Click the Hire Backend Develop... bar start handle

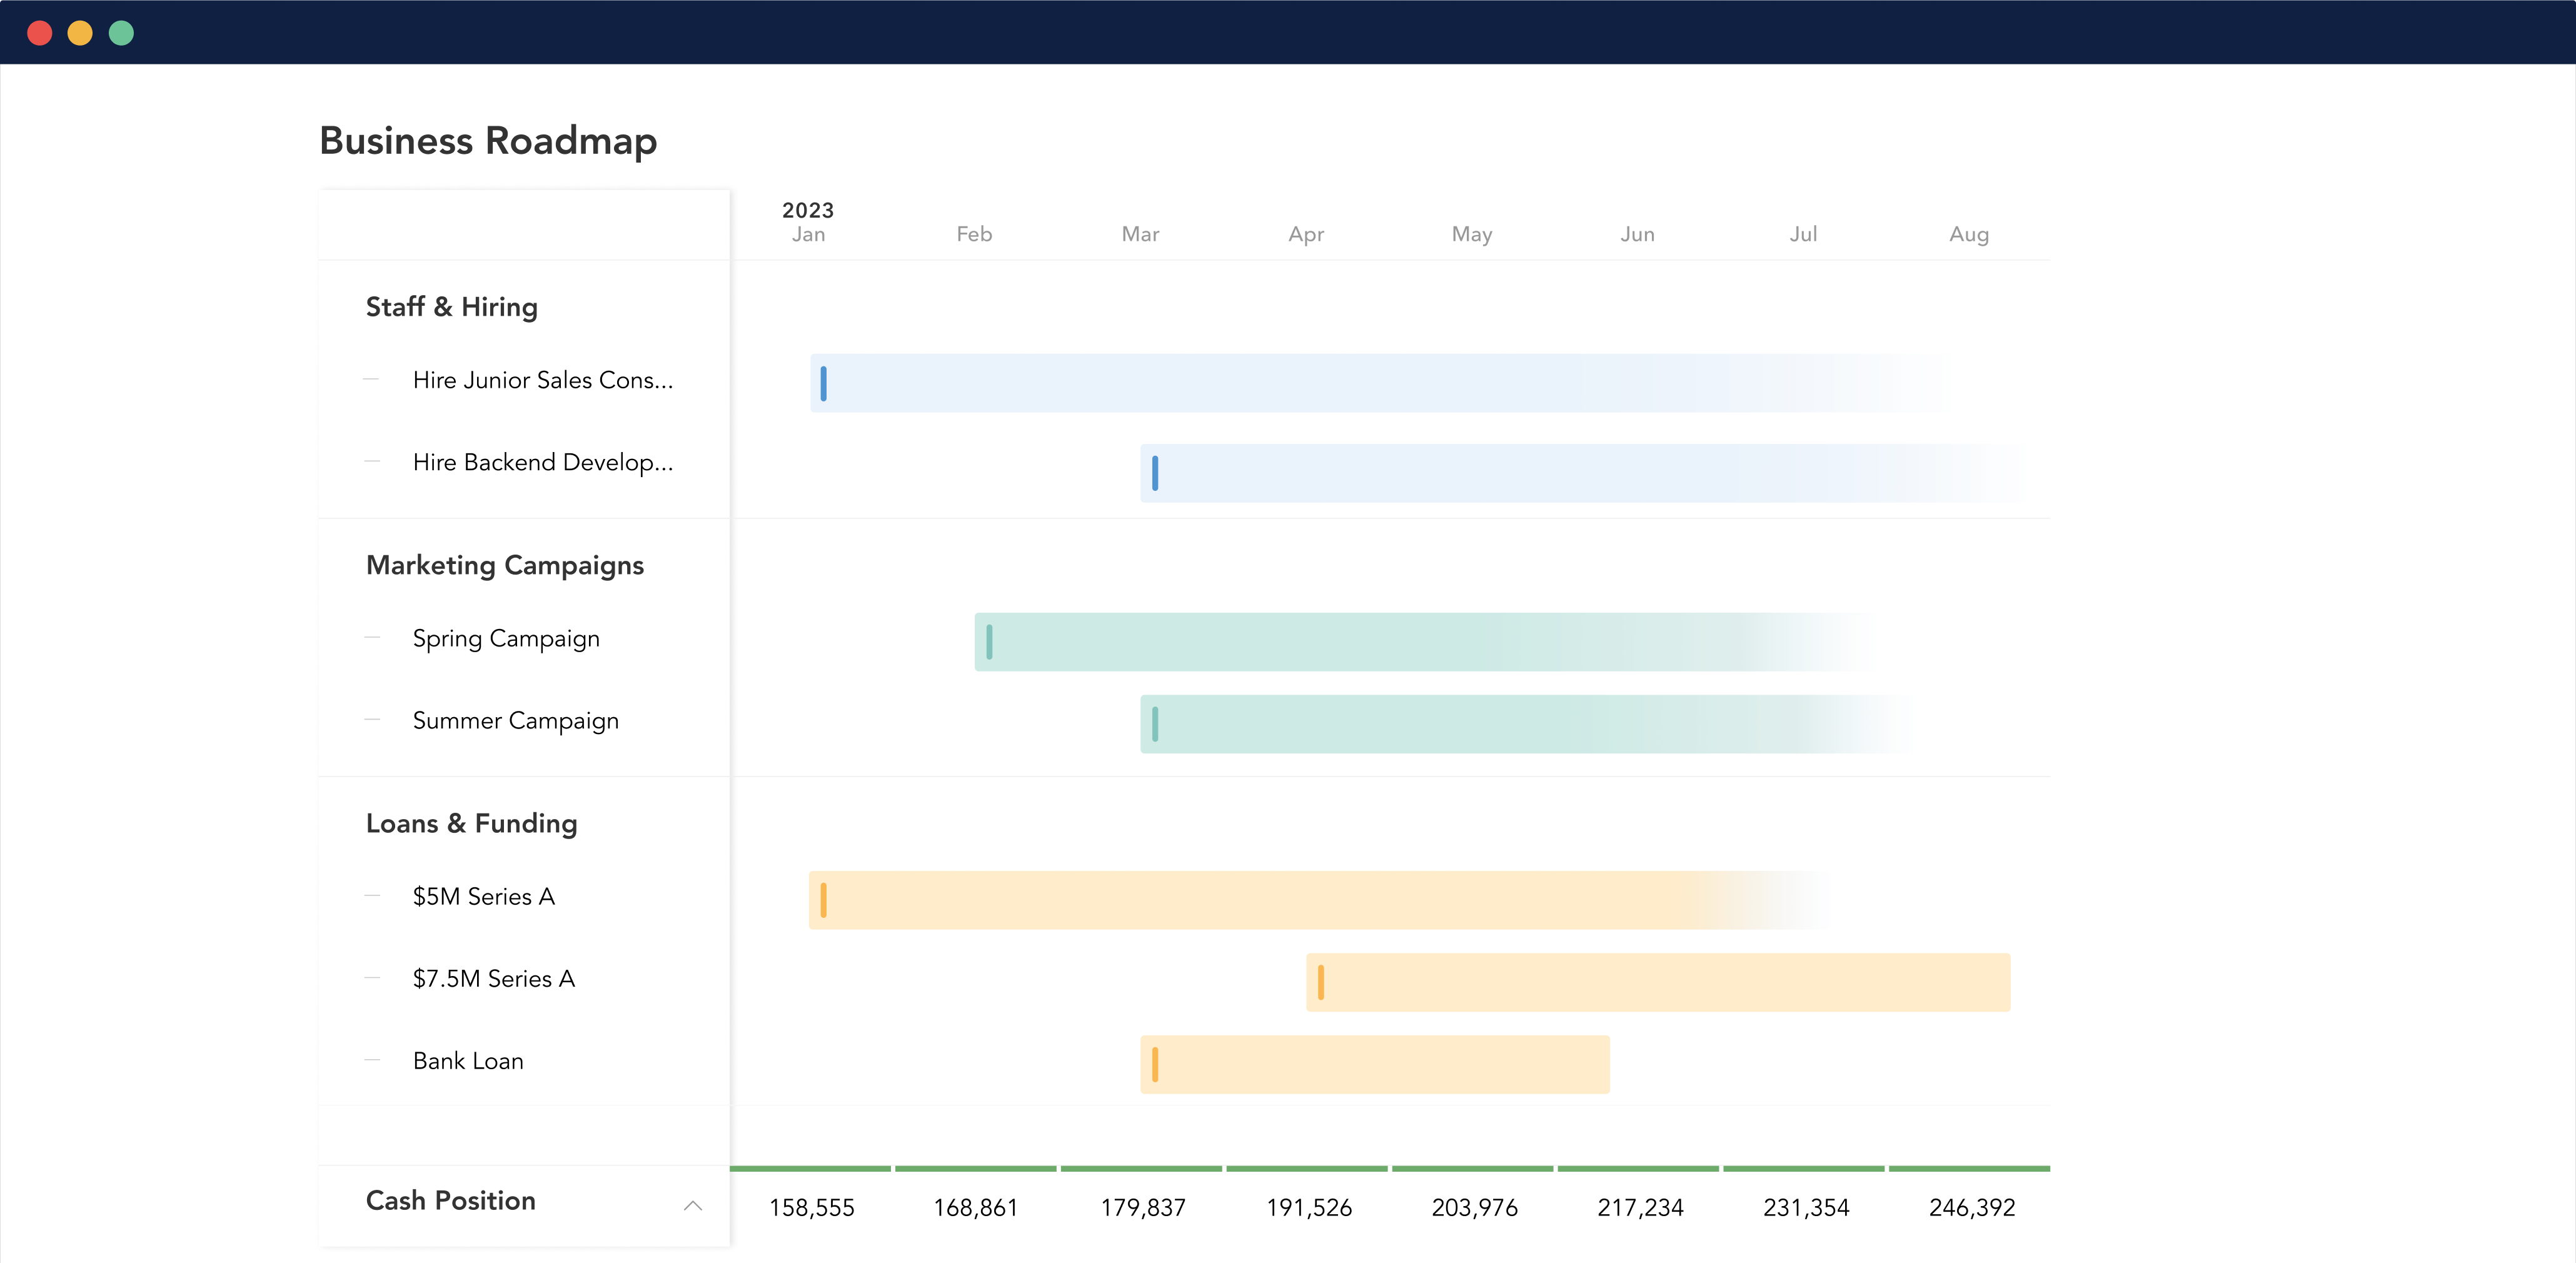pyautogui.click(x=1154, y=473)
